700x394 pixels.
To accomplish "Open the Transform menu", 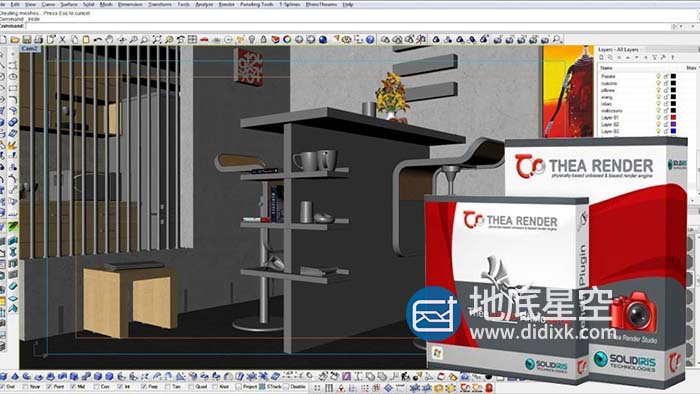I will point(160,4).
